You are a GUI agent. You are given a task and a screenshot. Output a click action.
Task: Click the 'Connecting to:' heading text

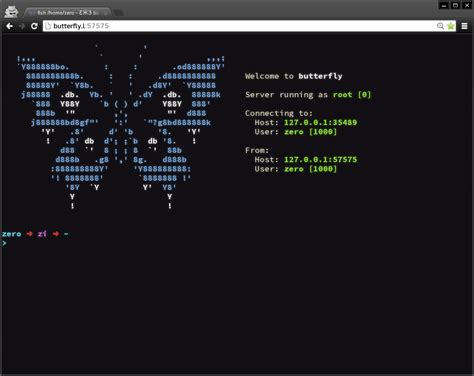279,113
